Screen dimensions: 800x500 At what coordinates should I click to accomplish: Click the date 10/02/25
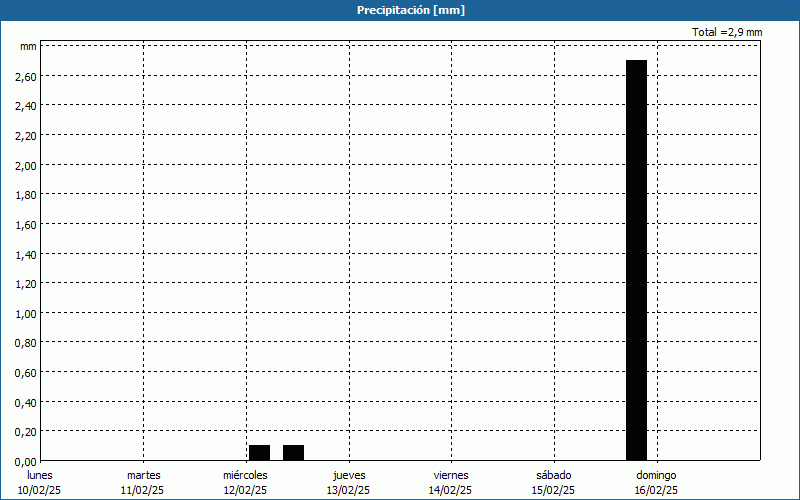[39, 490]
